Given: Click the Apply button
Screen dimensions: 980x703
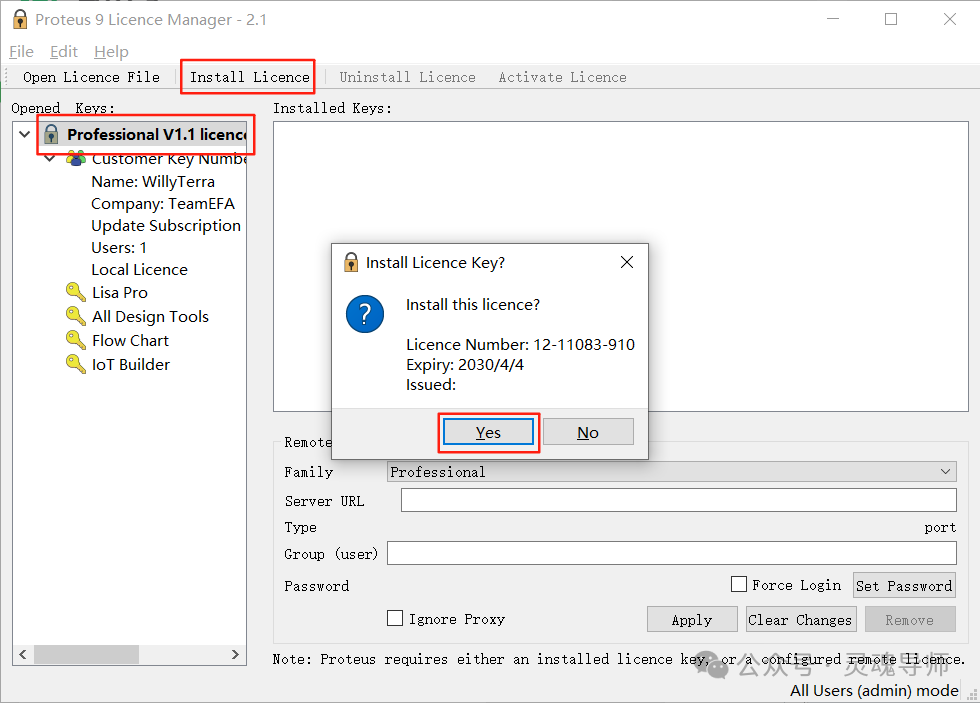Looking at the screenshot, I should [692, 618].
